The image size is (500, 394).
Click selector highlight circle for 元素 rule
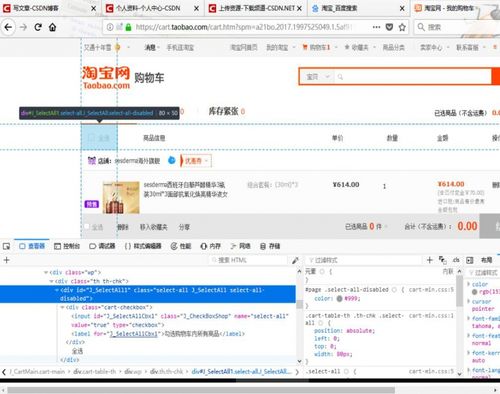[x=322, y=272]
